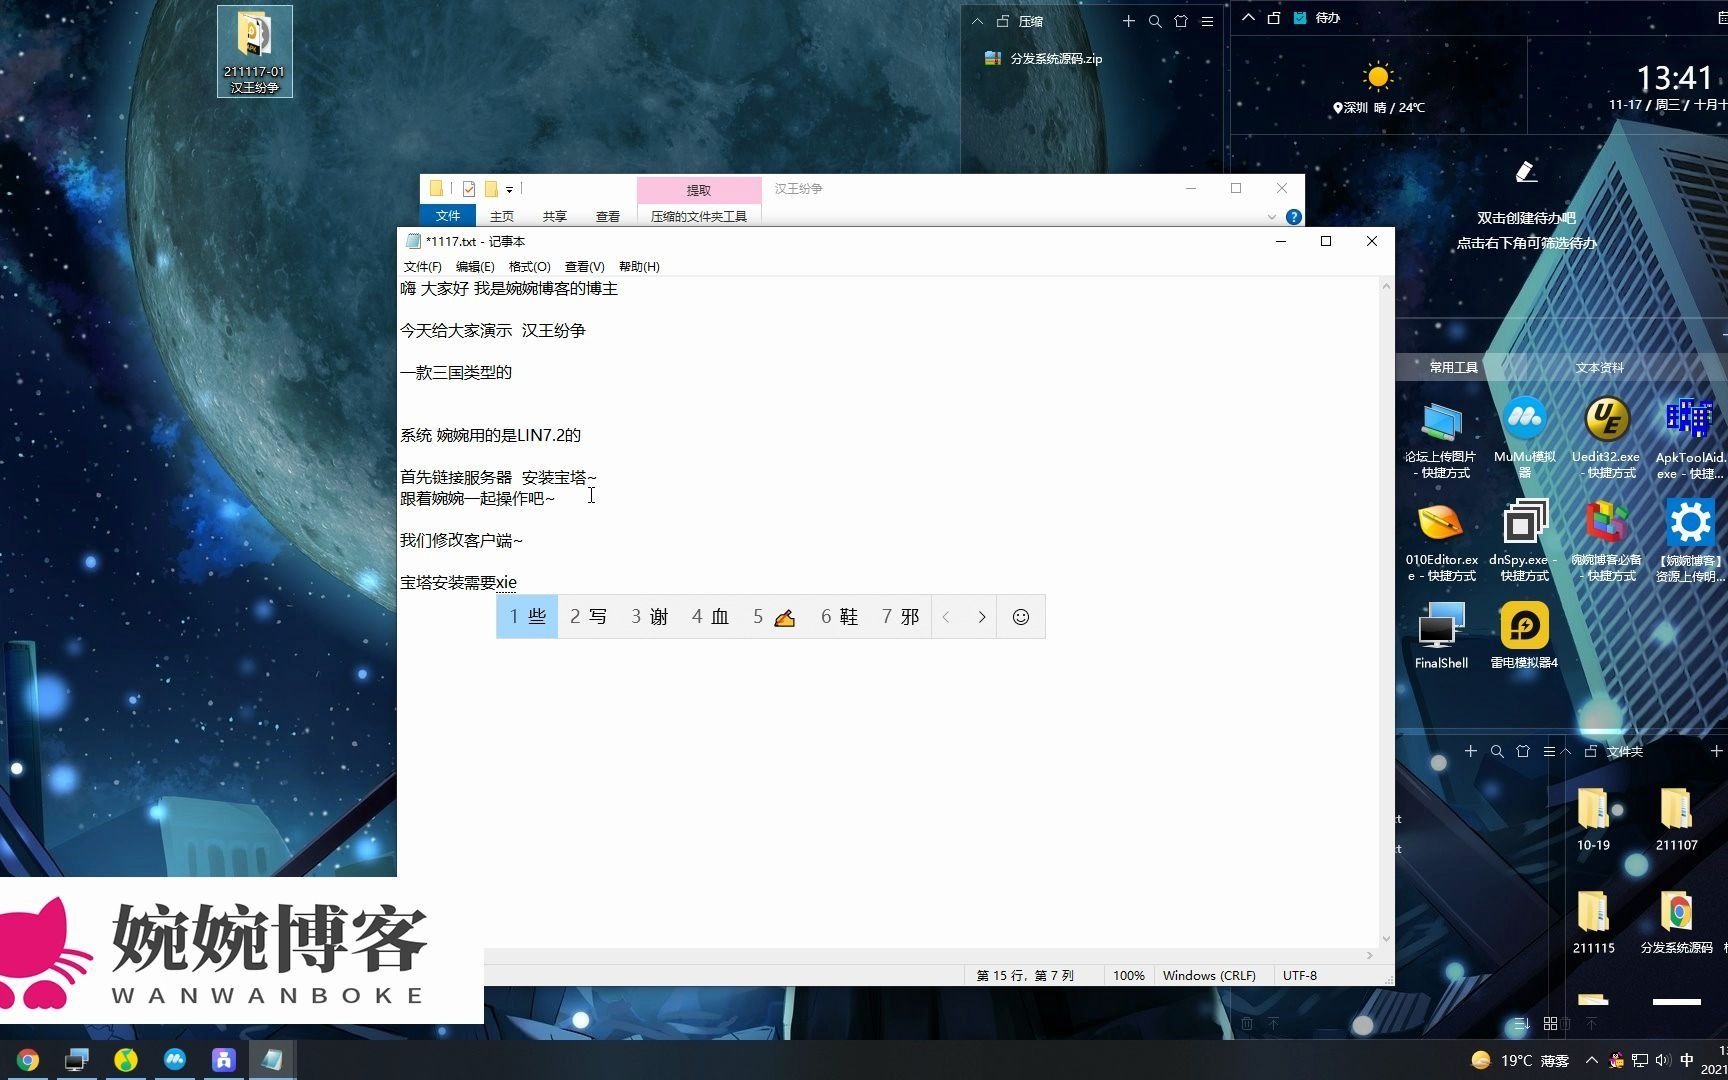Choose IME candidate 4 血
The height and width of the screenshot is (1080, 1728).
(710, 617)
